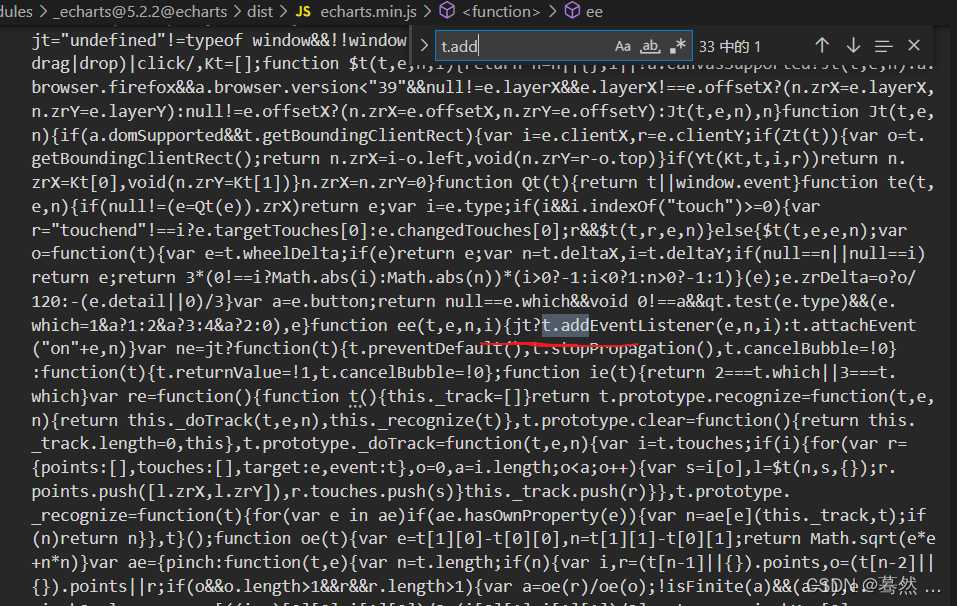This screenshot has height=606, width=957.
Task: Click 'ae.hasOwnProperty(e)' in the code
Action: click(532, 516)
